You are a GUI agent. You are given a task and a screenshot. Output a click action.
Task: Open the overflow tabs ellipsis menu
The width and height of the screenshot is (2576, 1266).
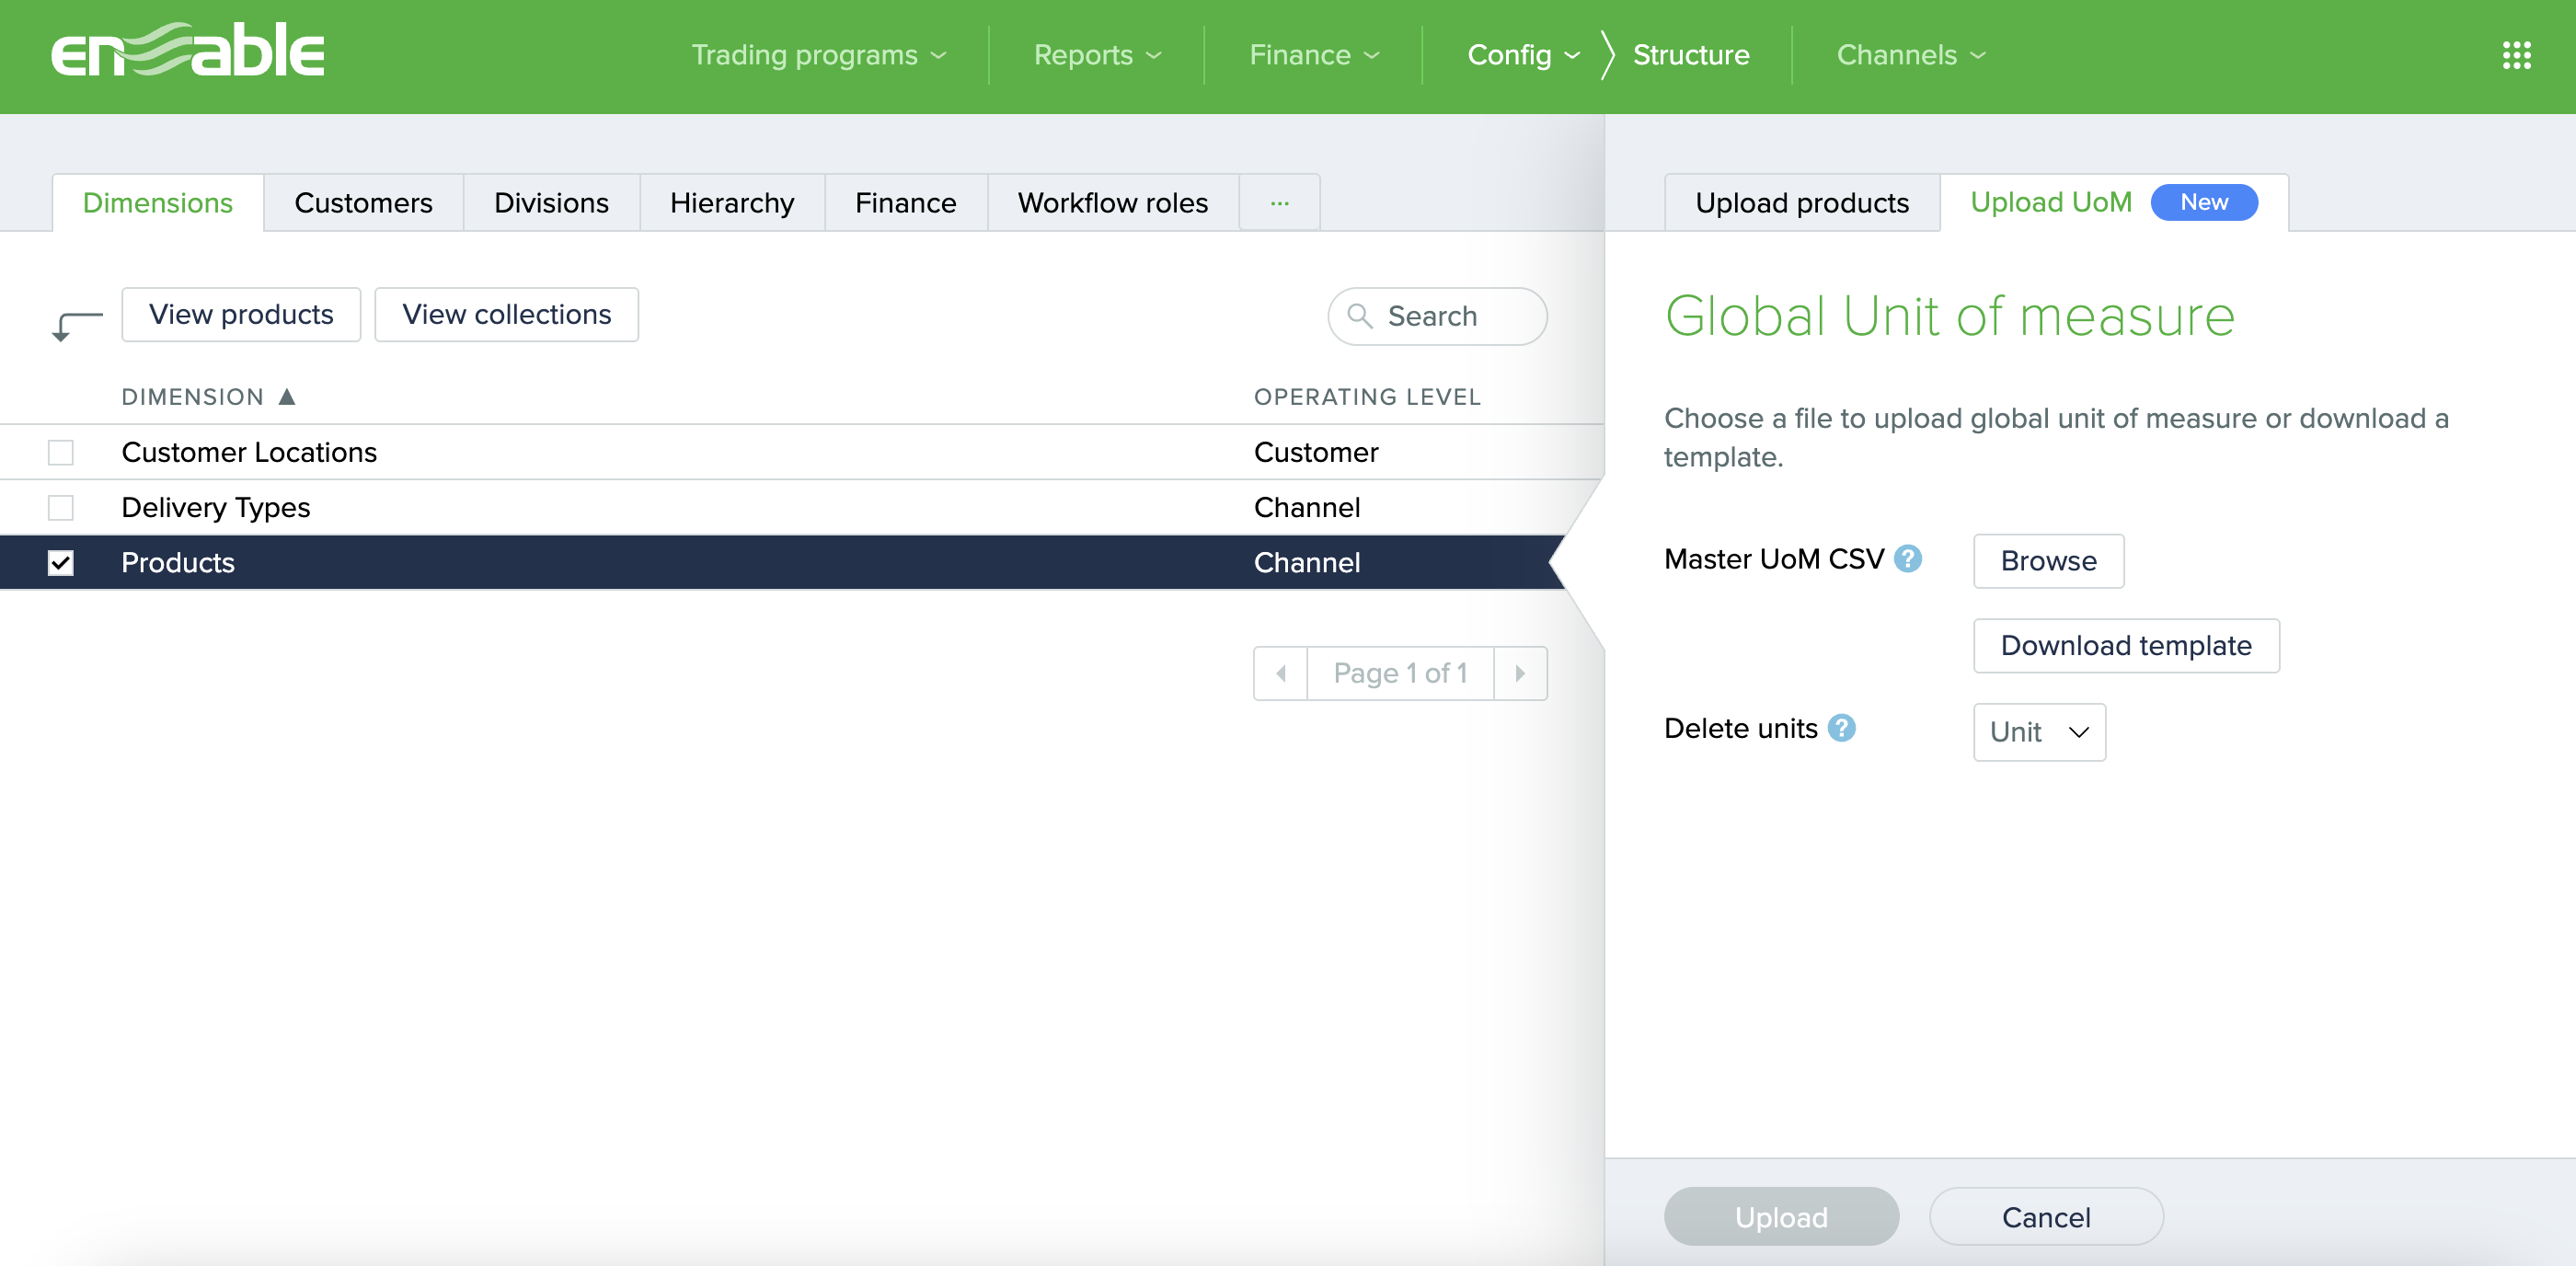pyautogui.click(x=1278, y=203)
